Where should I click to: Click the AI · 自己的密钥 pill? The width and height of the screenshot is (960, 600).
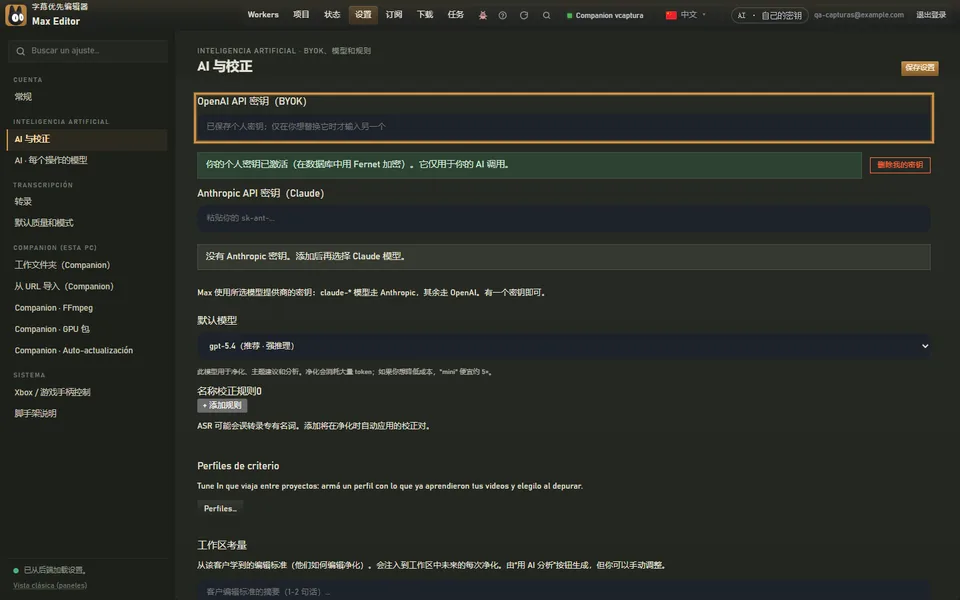770,15
